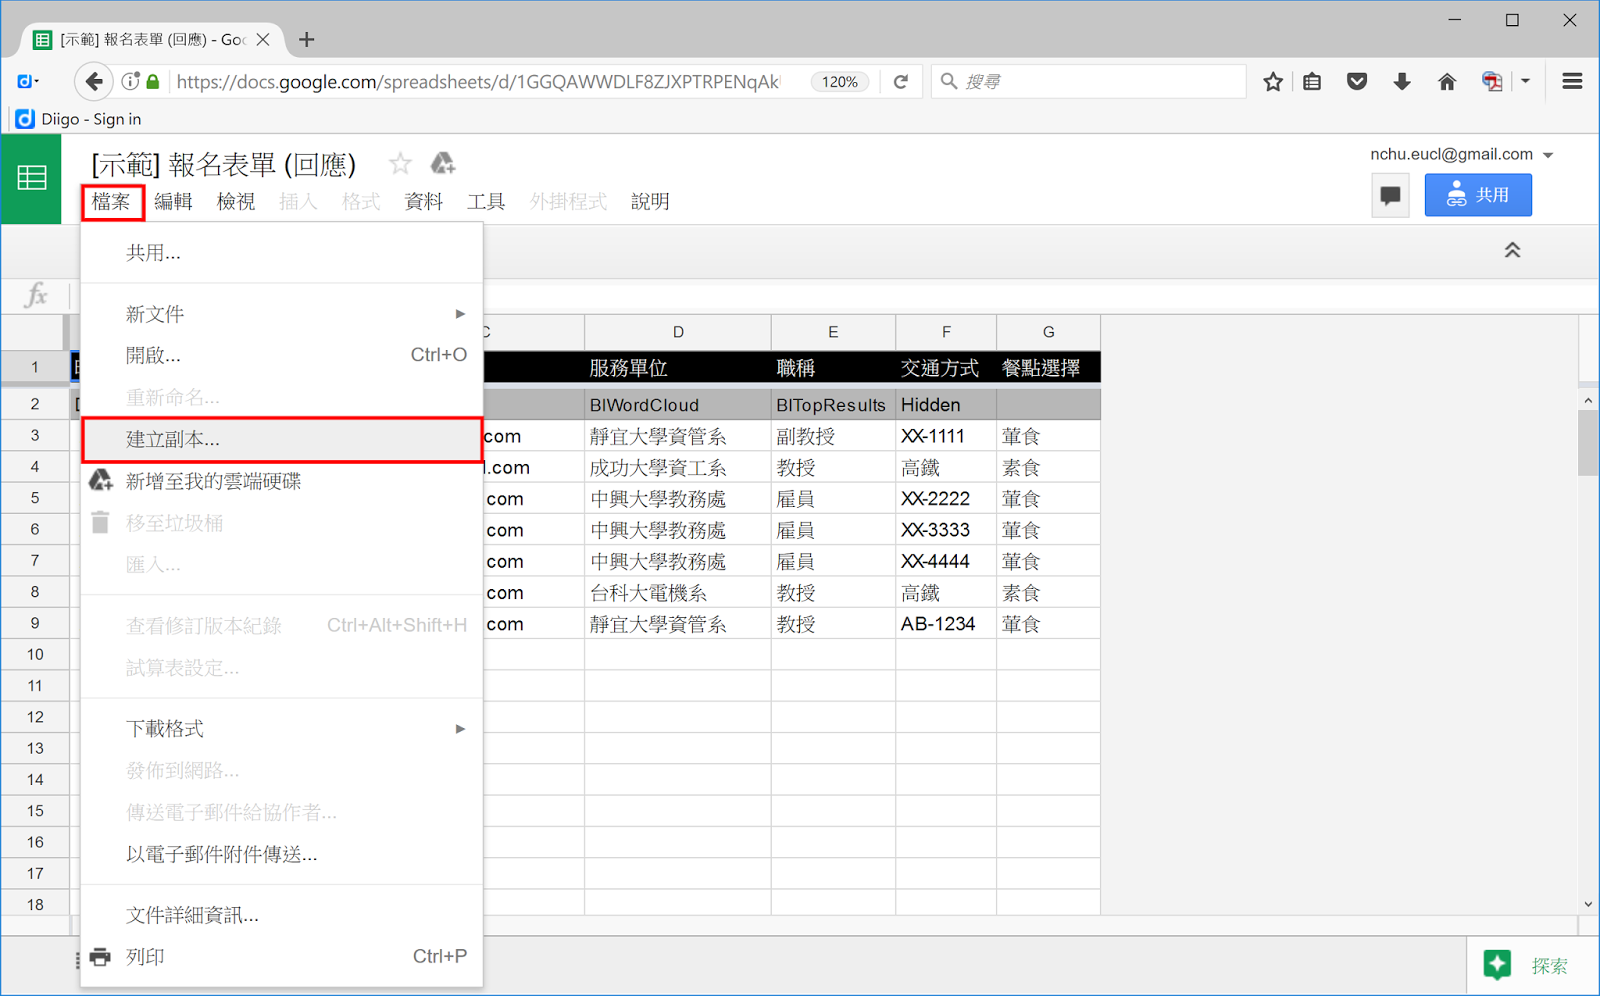This screenshot has width=1600, height=996.
Task: Click the spreadsheet title [示範] 報名表單 (回應)
Action: (224, 164)
